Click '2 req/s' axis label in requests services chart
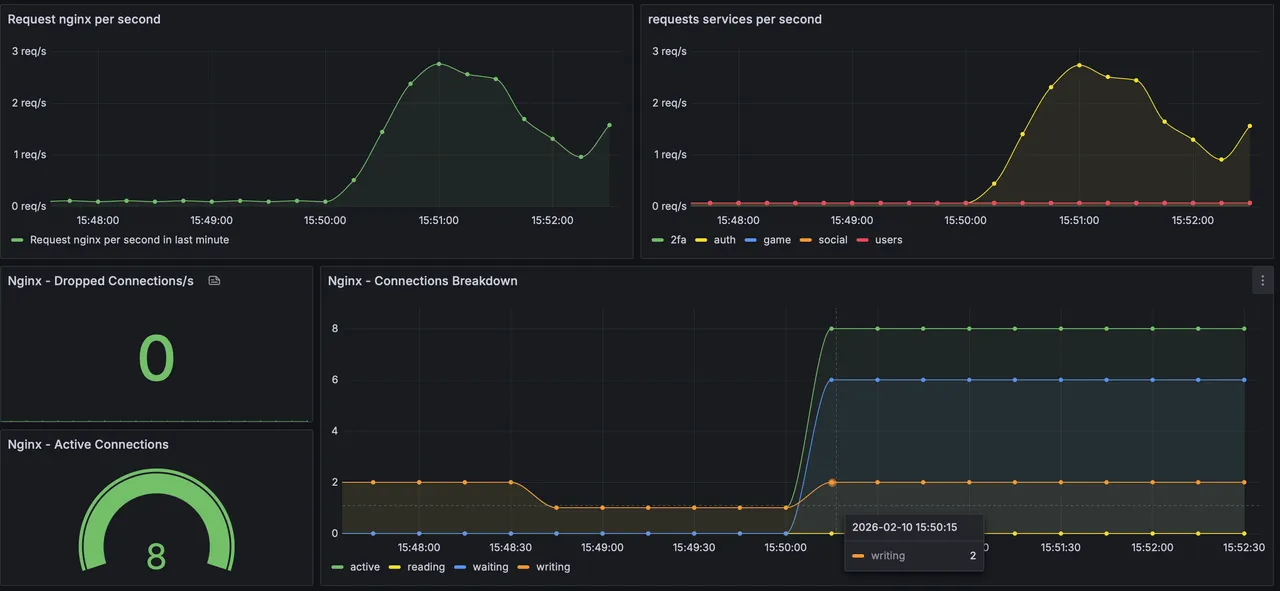The width and height of the screenshot is (1280, 591). [x=669, y=103]
